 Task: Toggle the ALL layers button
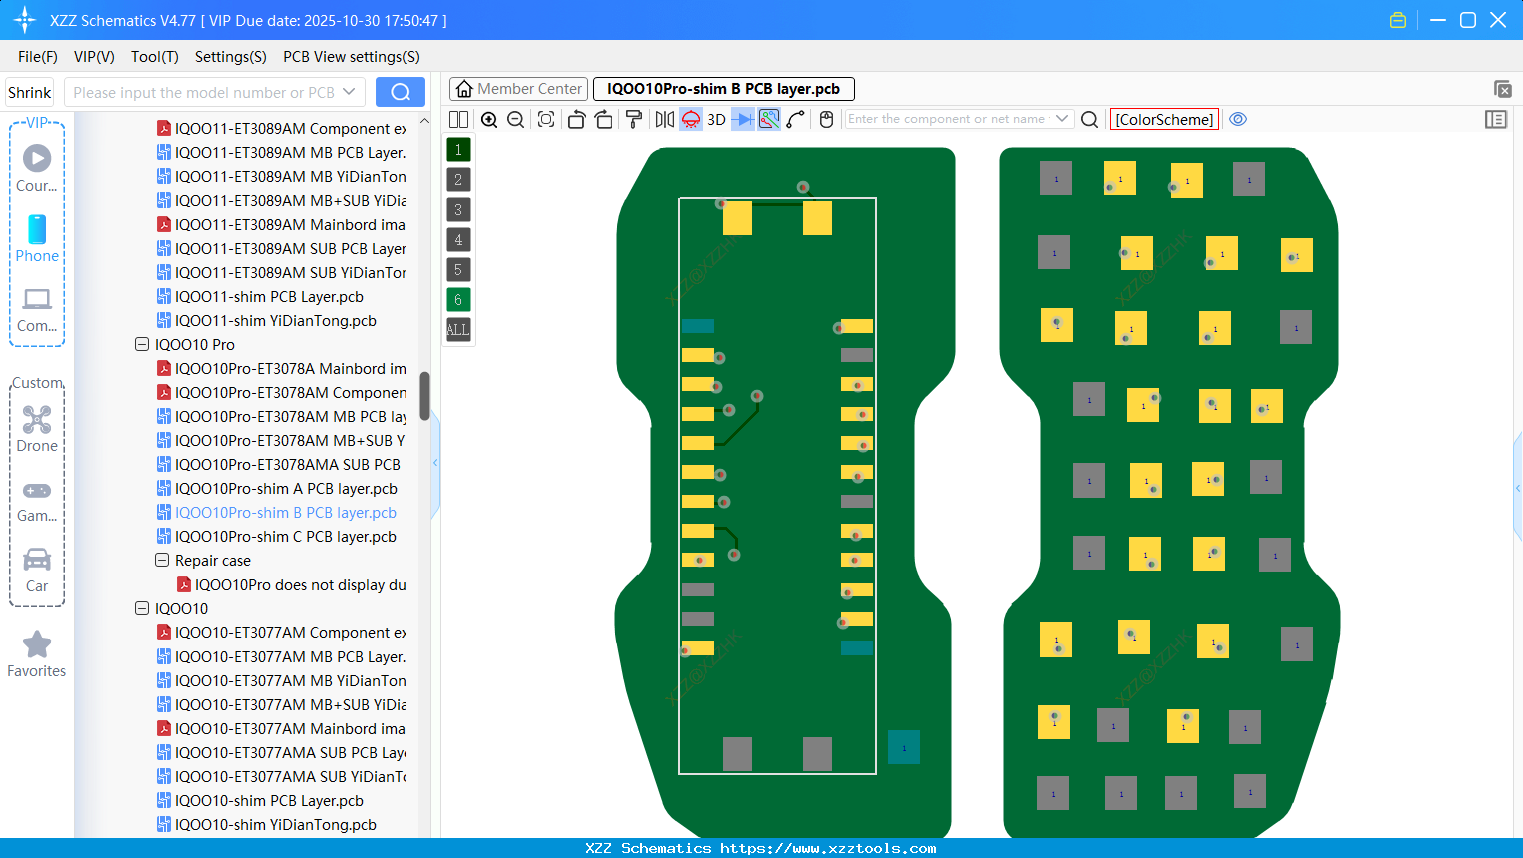pyautogui.click(x=457, y=329)
